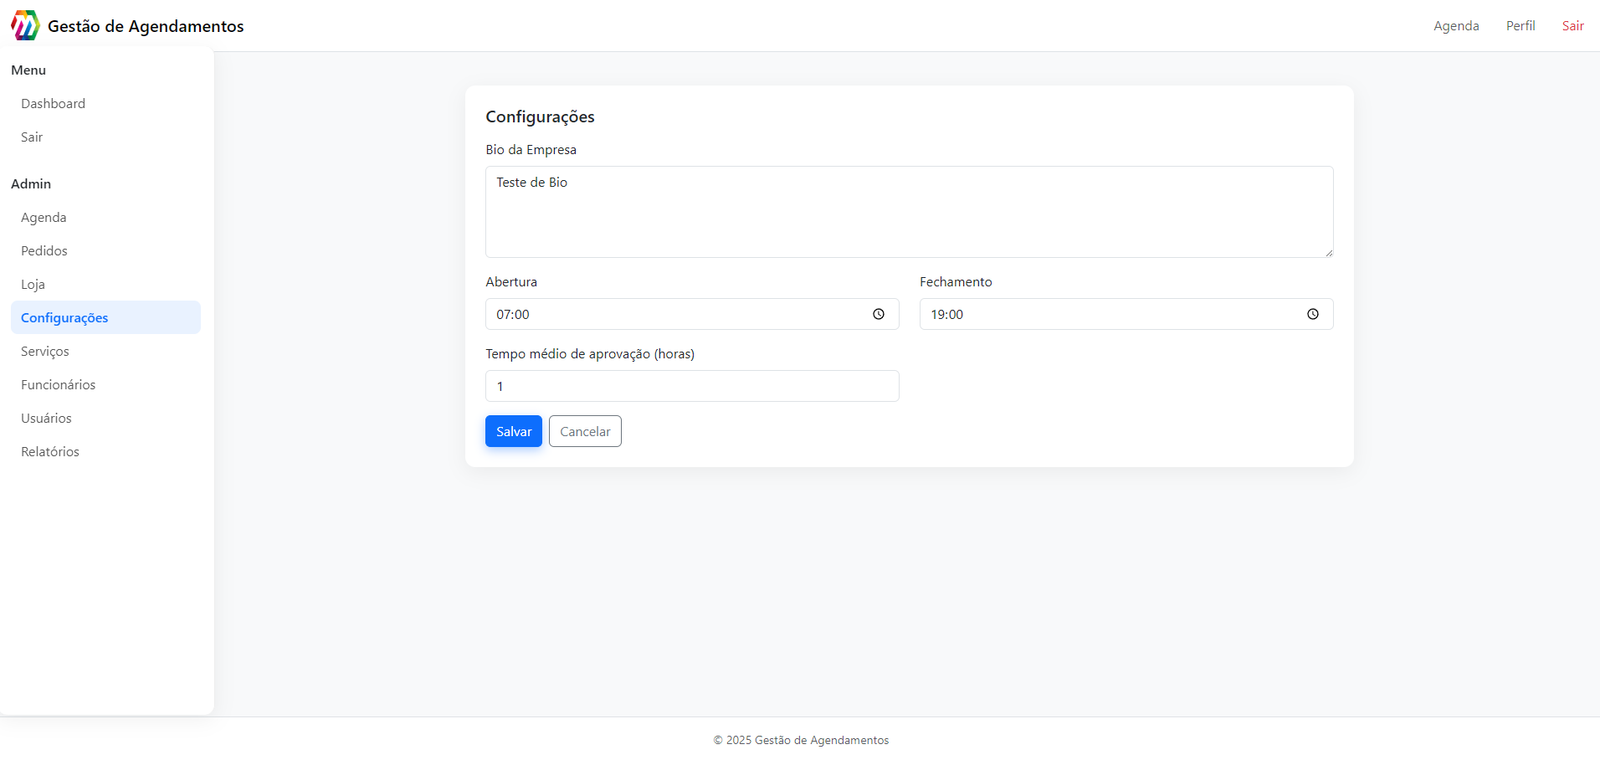Click red Sair link in top bar
Viewport: 1600px width, 761px height.
pyautogui.click(x=1572, y=26)
